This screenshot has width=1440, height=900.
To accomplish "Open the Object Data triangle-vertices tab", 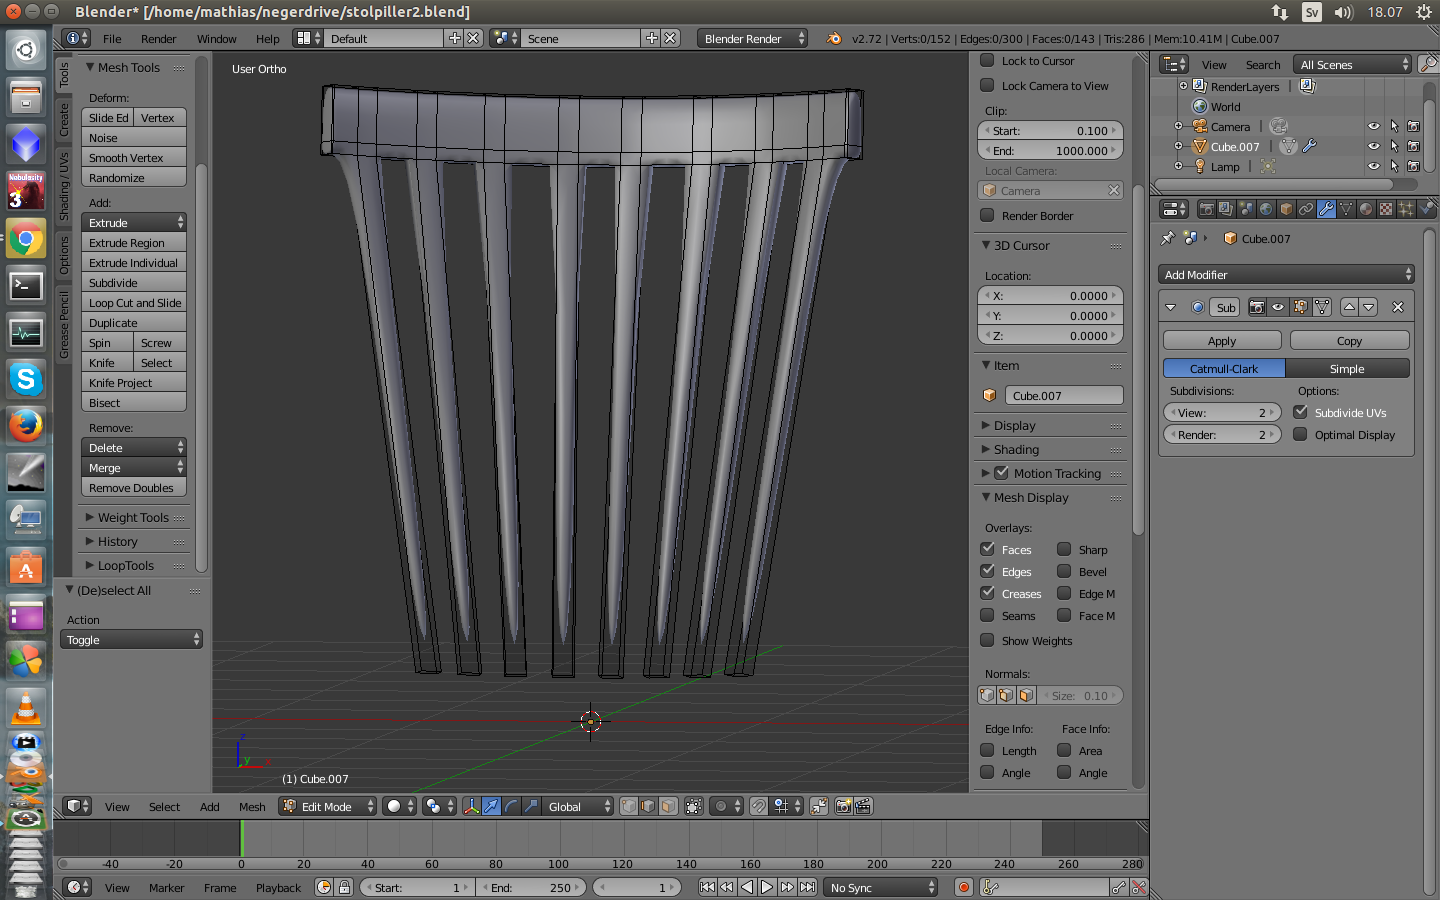I will 1346,209.
